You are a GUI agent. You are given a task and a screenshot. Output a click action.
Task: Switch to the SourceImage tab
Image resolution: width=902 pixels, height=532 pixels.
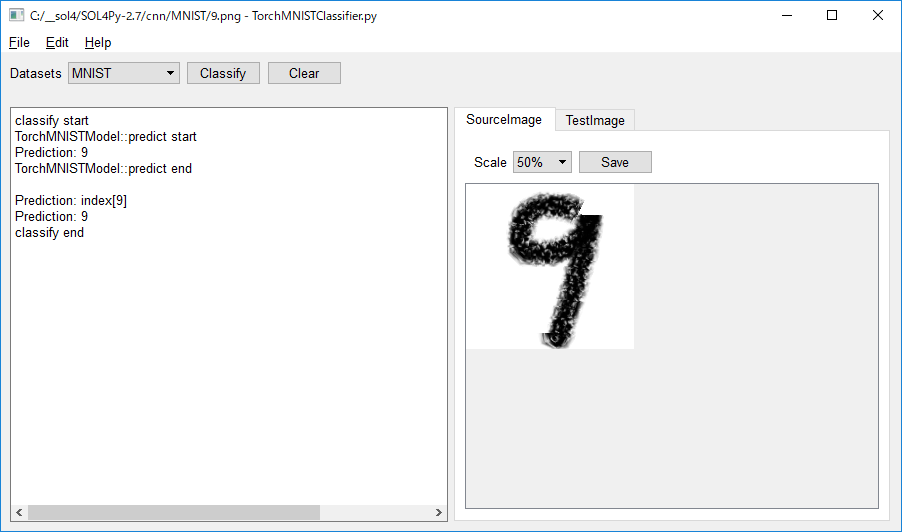click(504, 120)
